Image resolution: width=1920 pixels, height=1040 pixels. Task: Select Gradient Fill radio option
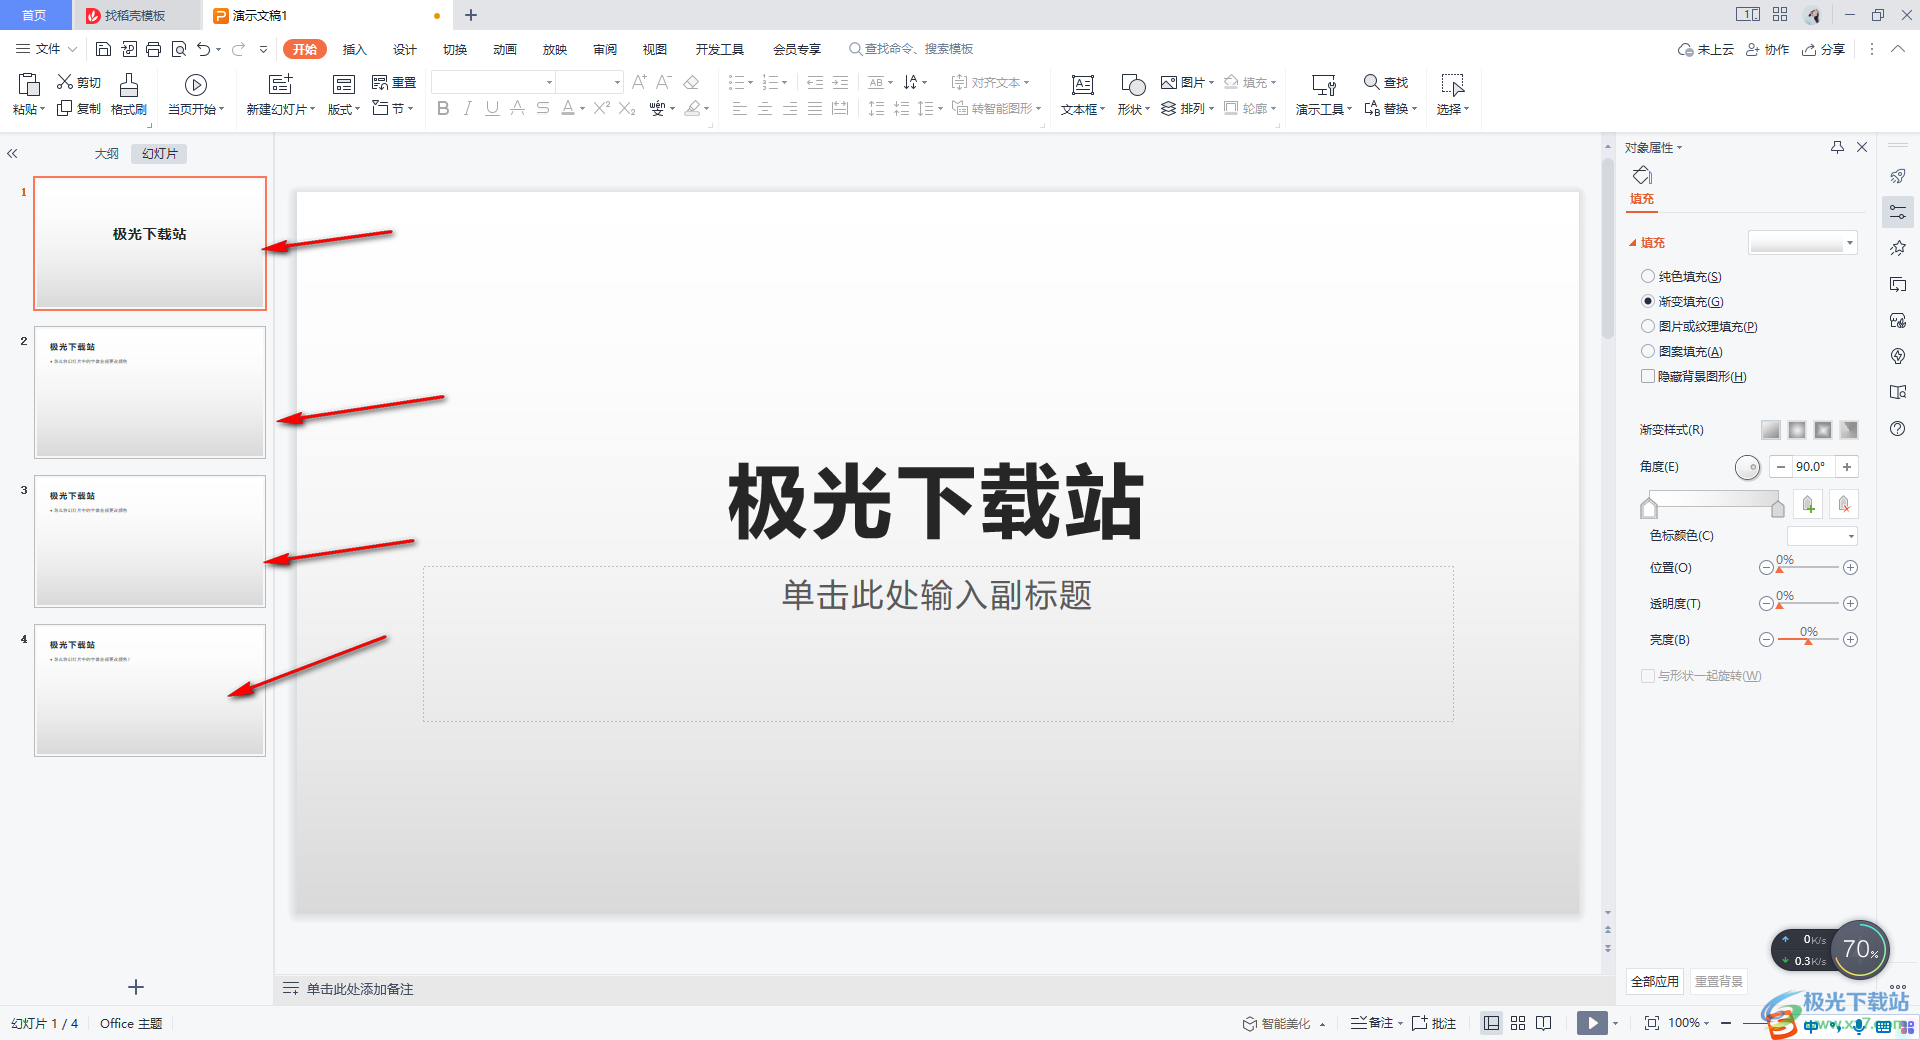point(1648,301)
